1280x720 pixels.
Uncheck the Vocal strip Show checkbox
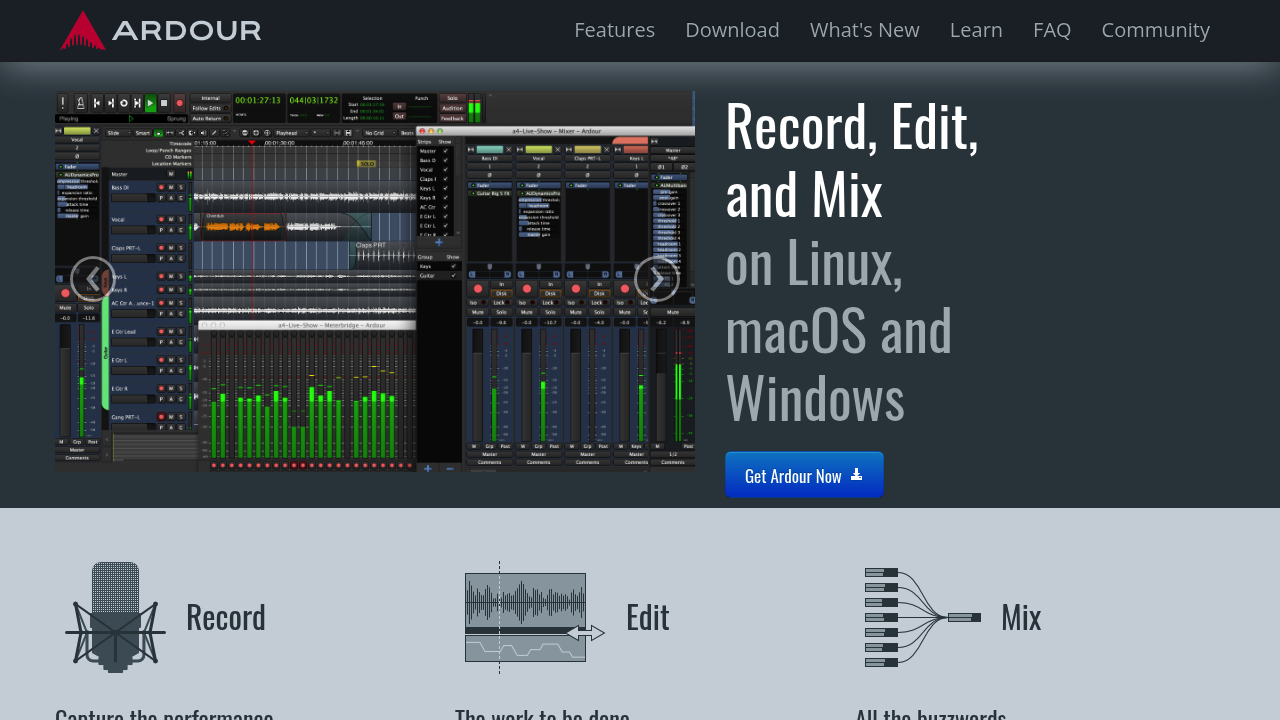446,169
